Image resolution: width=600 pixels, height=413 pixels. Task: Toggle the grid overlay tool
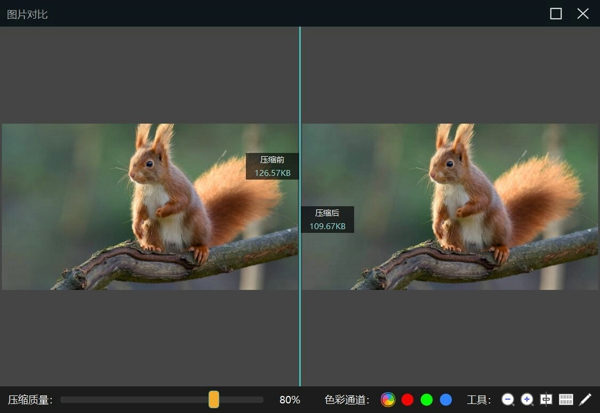point(566,400)
